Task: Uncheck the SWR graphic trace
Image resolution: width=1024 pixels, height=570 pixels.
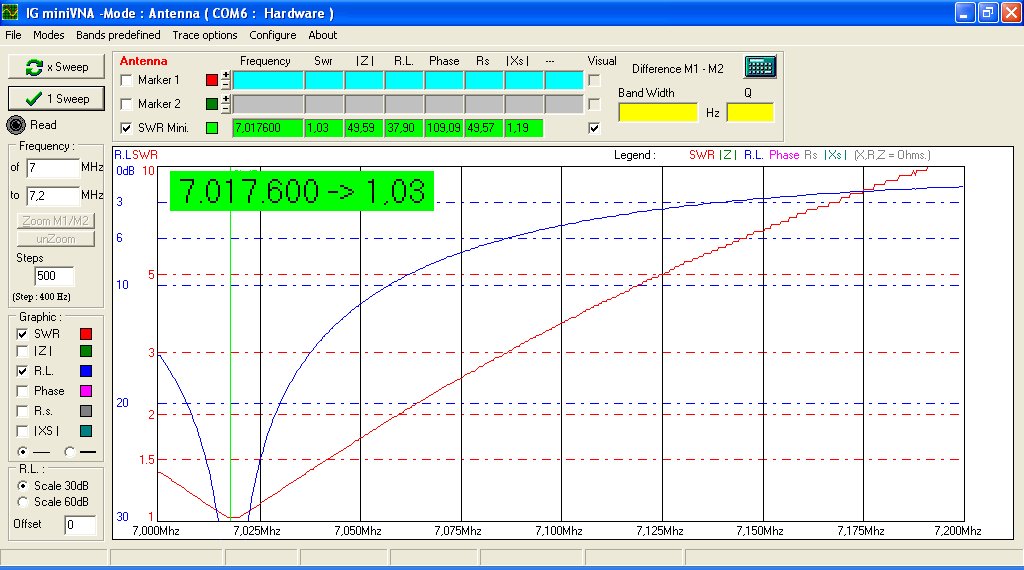Action: tap(22, 334)
